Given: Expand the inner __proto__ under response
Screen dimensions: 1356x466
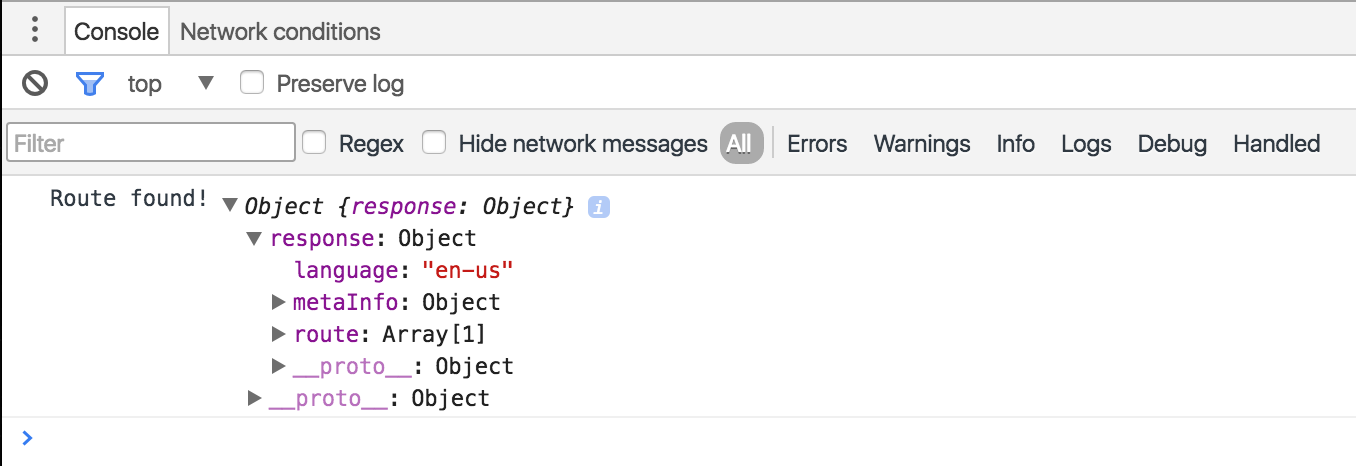Looking at the screenshot, I should tap(279, 367).
